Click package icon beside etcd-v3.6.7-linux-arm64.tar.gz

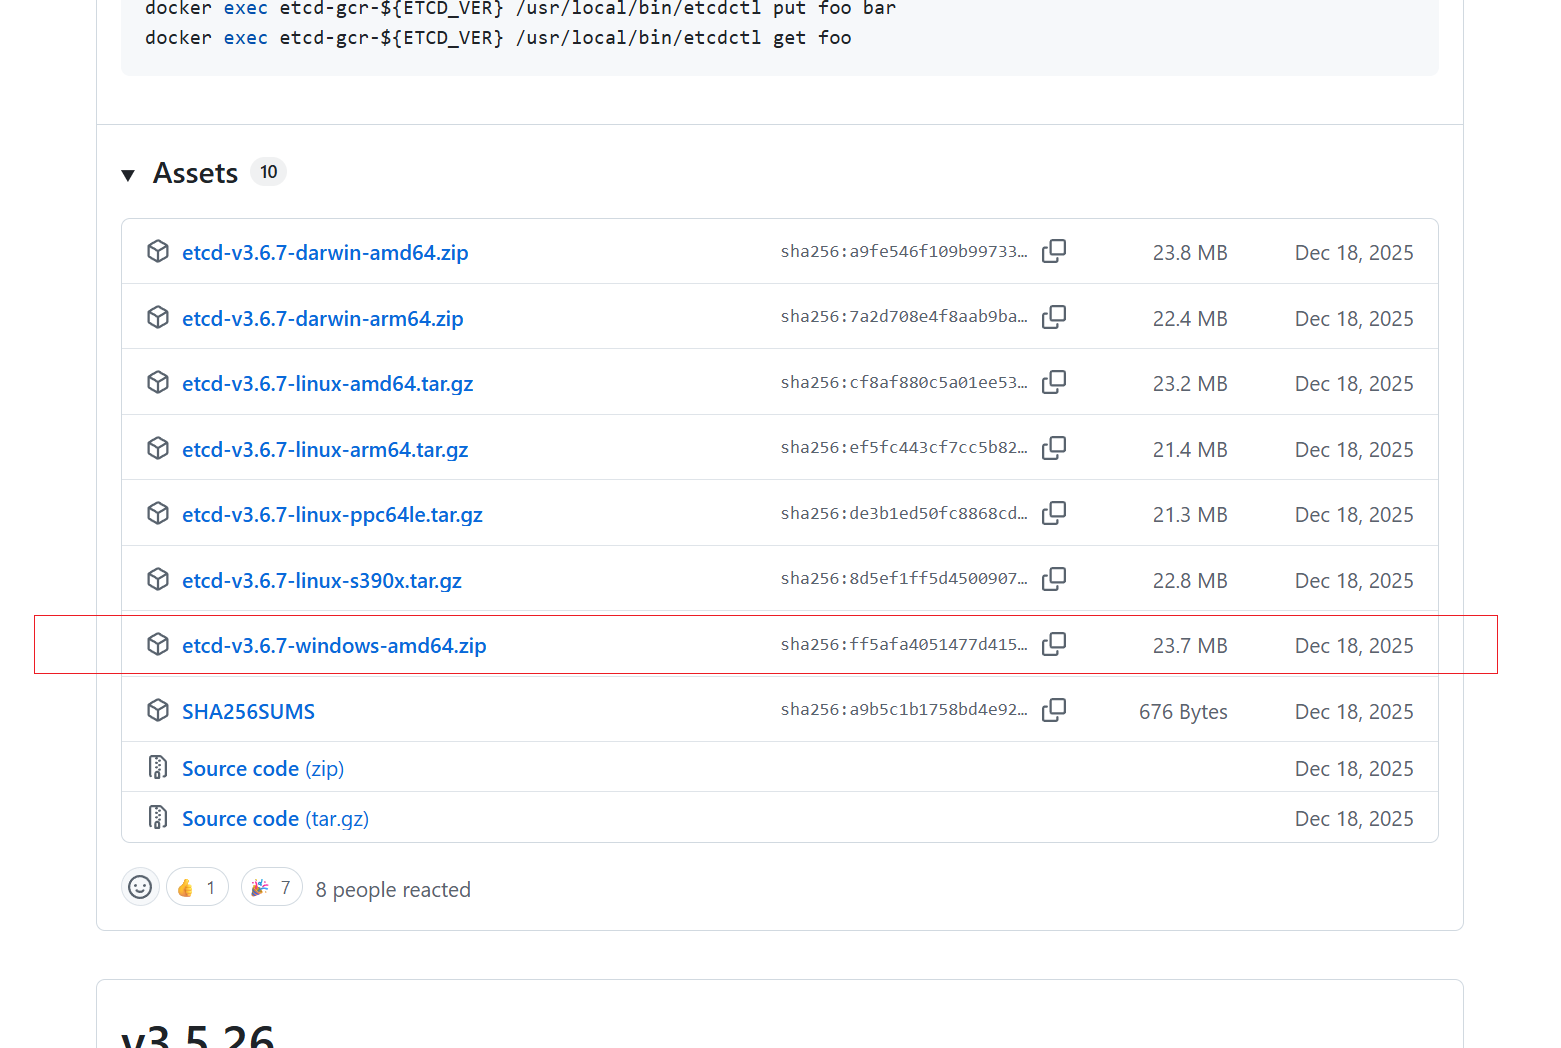[x=158, y=448]
